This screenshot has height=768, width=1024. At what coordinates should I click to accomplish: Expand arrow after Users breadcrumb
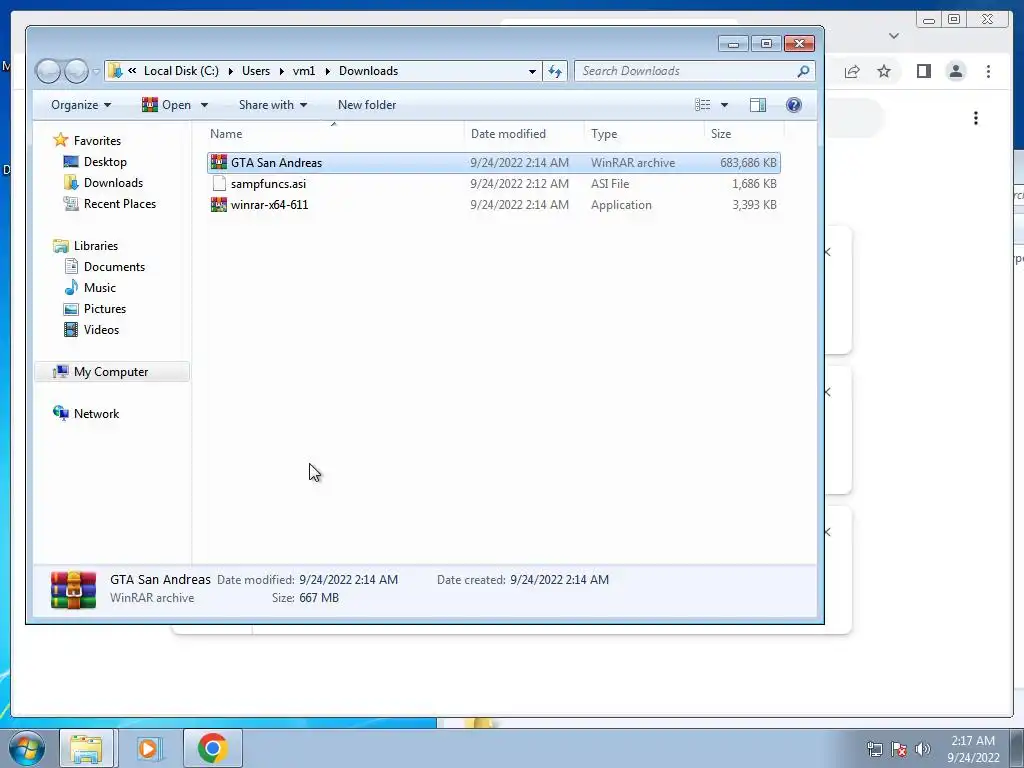point(281,71)
